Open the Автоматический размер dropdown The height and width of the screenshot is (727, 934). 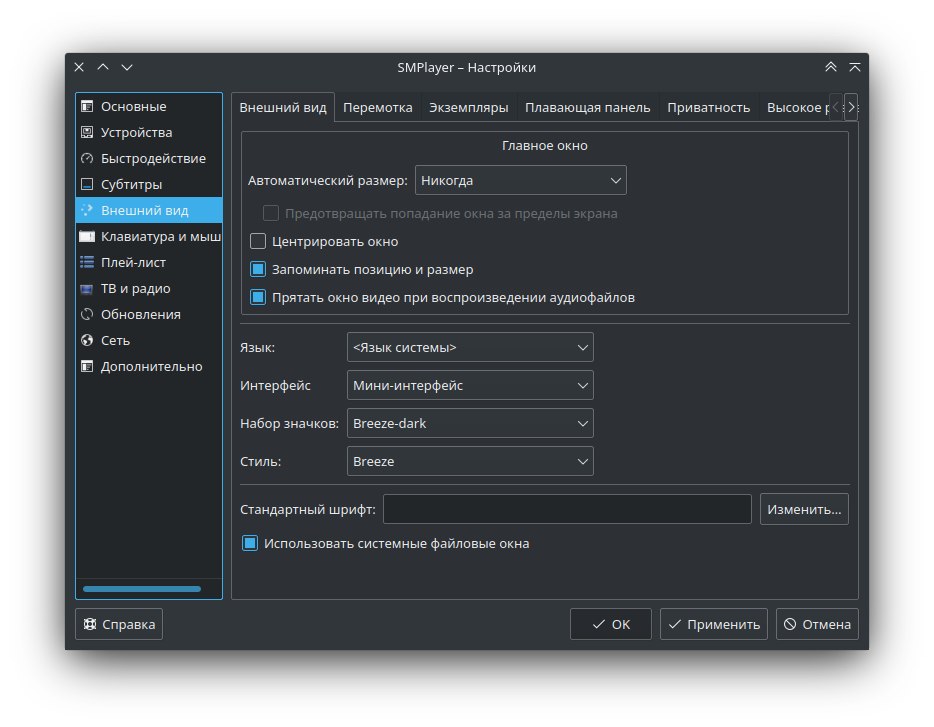[521, 181]
